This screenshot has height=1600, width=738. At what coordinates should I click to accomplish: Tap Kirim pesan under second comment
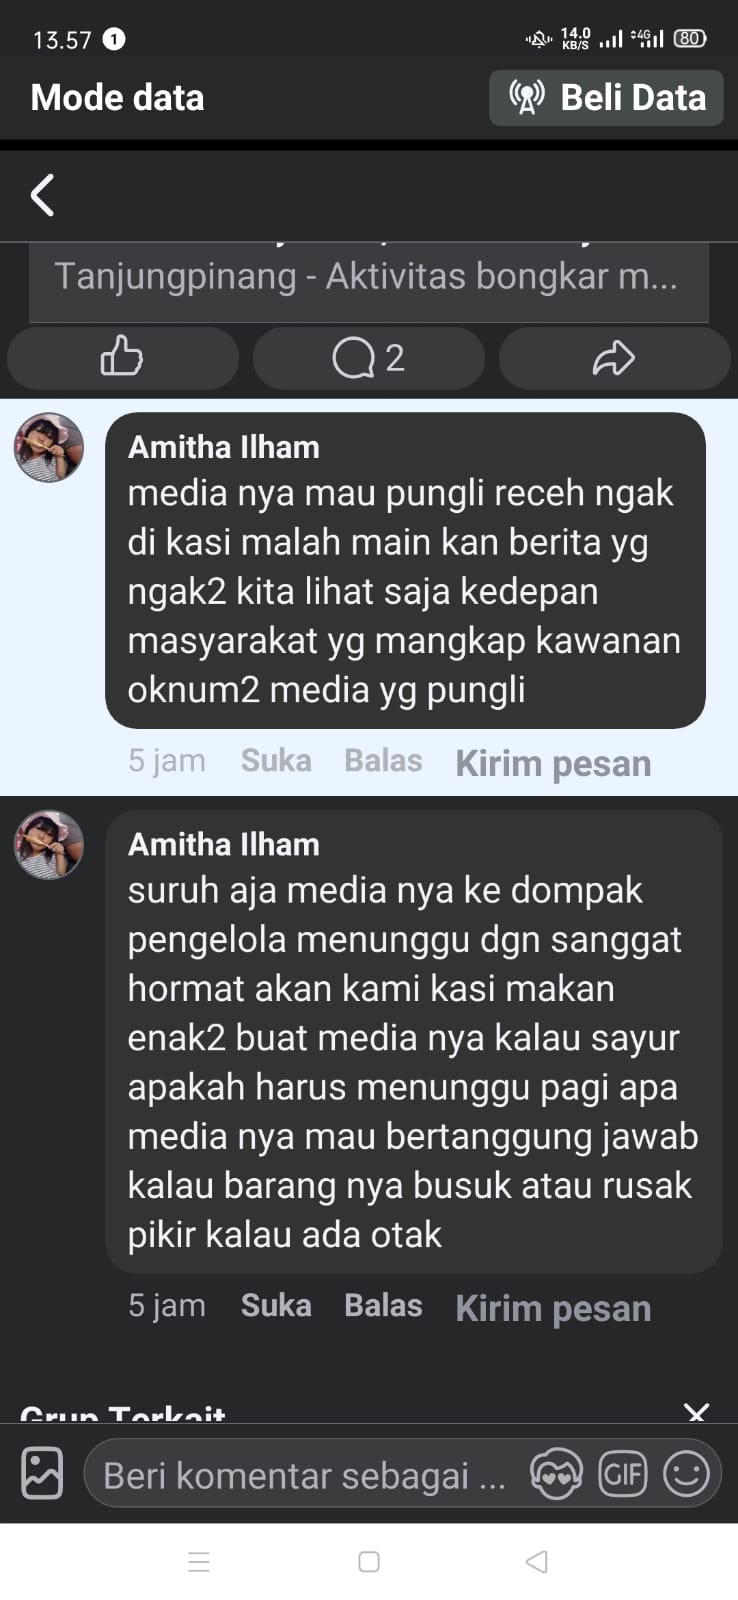pyautogui.click(x=553, y=1308)
